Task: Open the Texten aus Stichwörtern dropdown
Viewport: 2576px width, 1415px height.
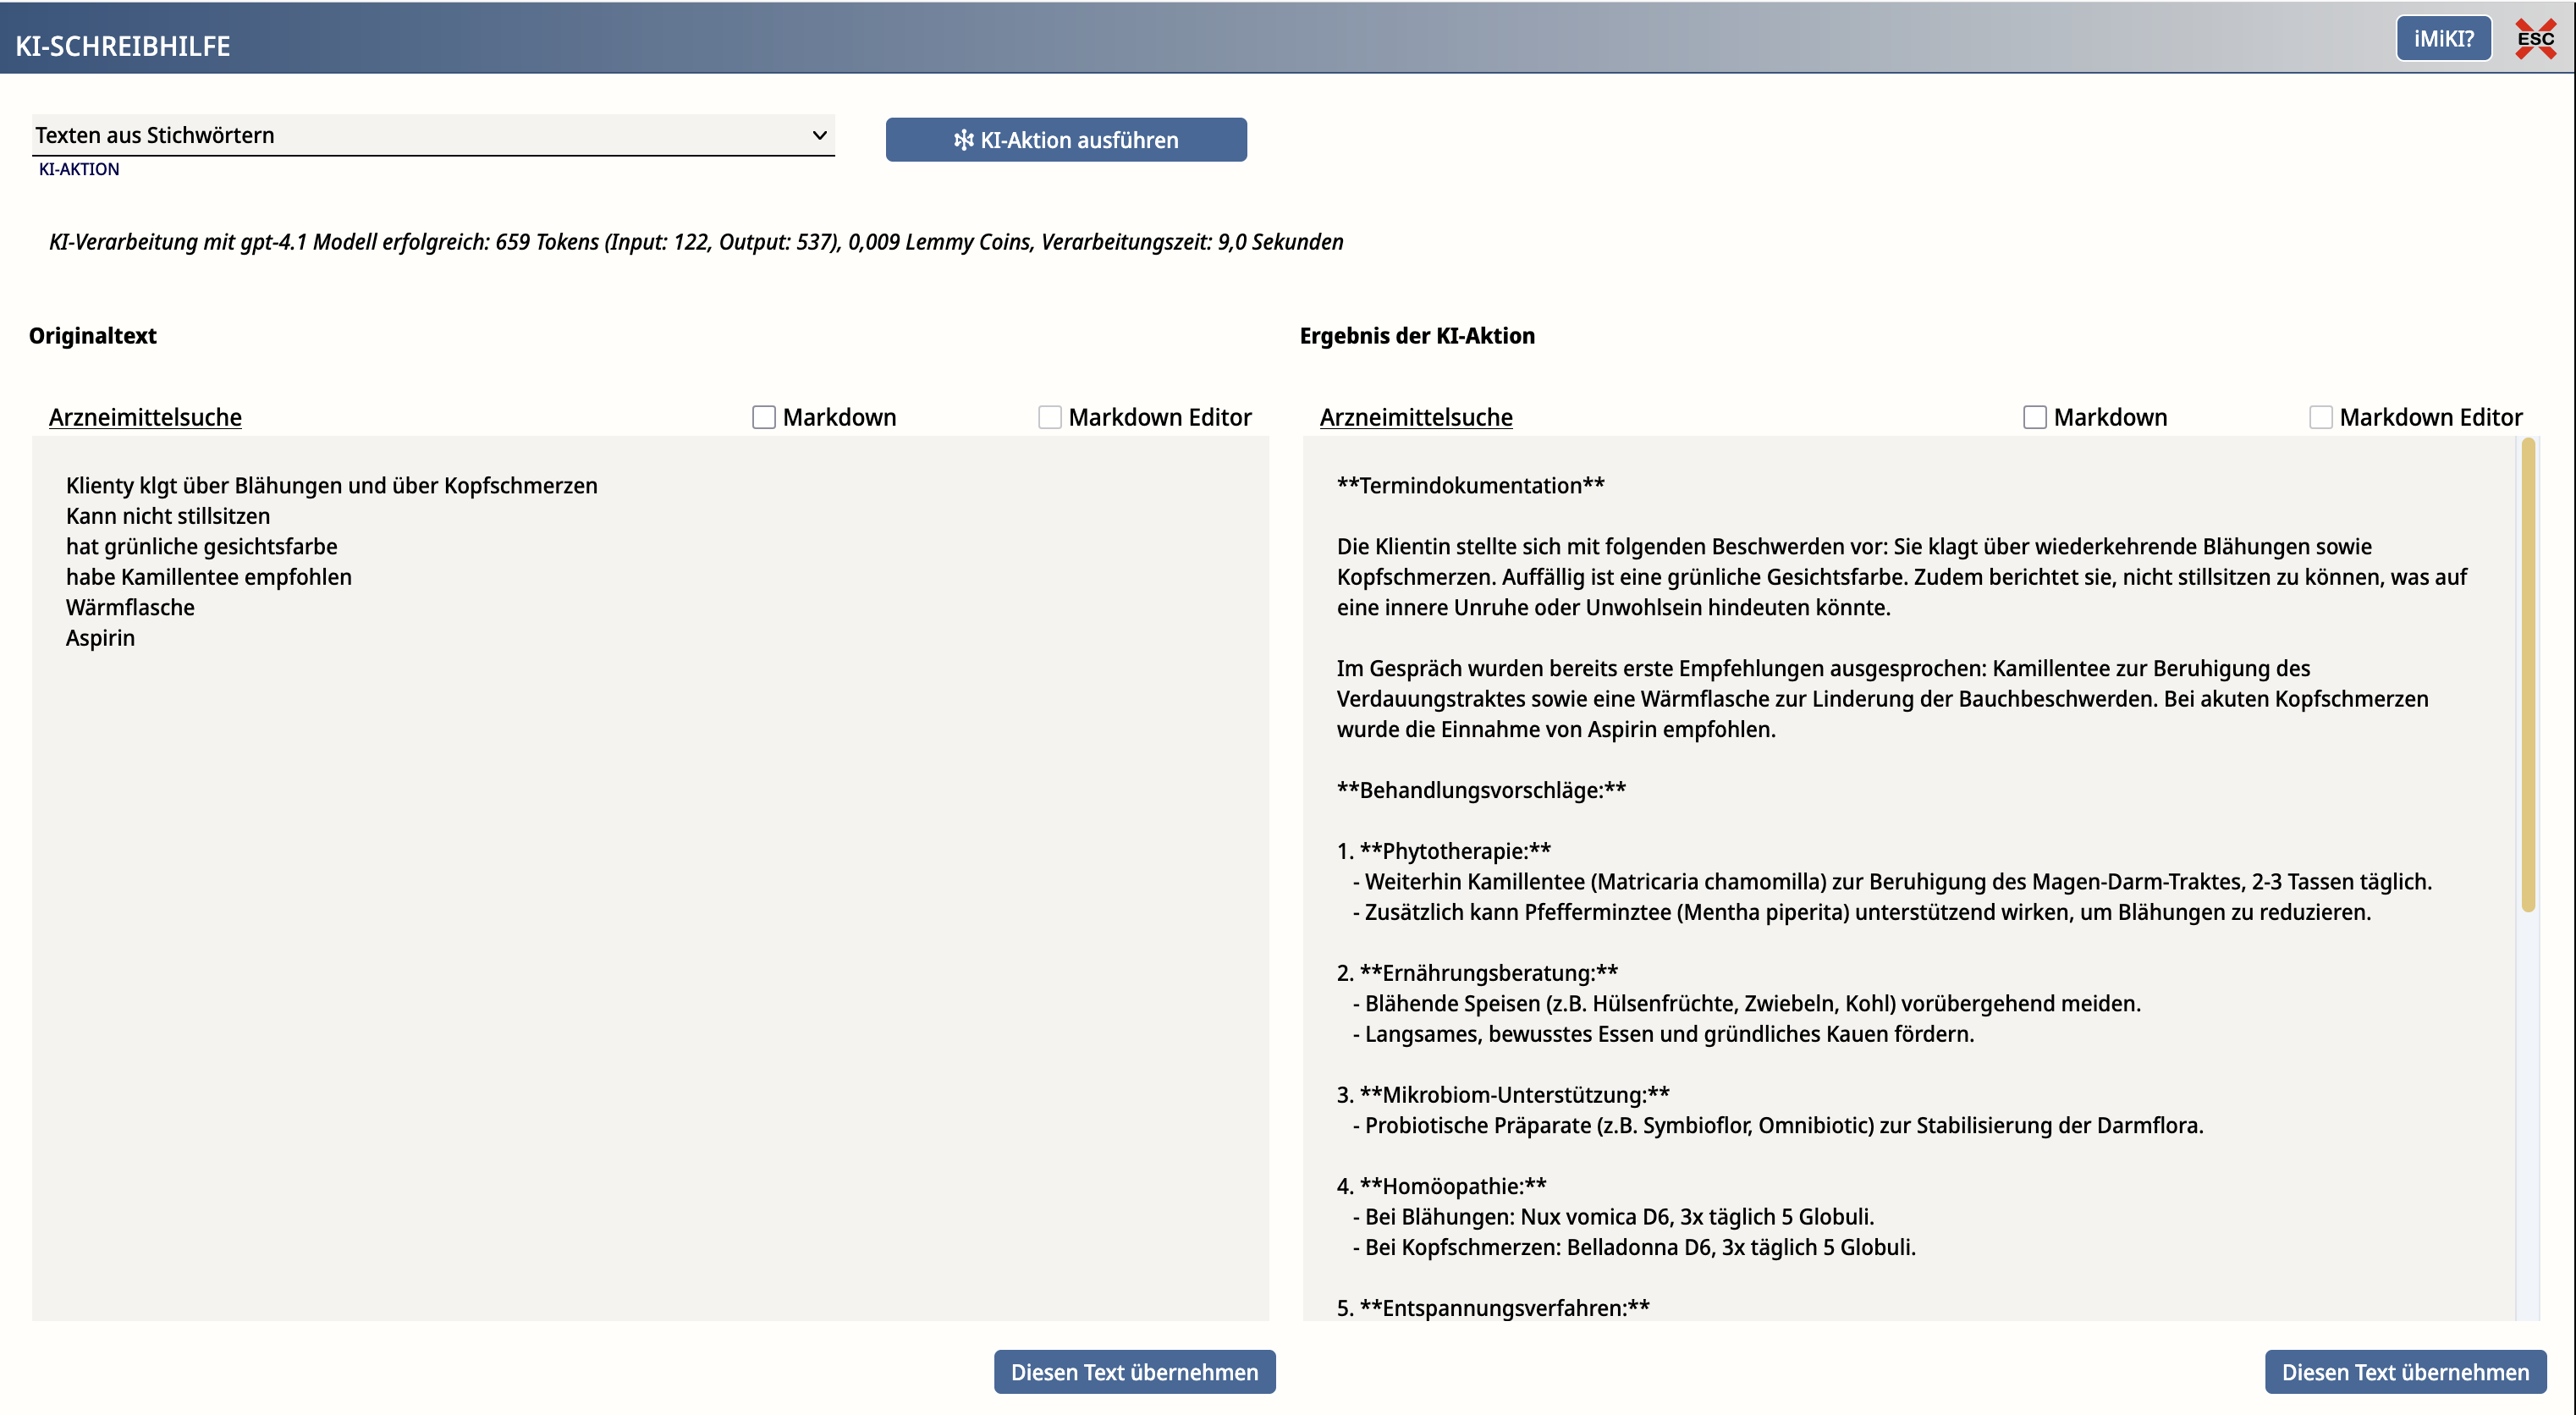Action: pos(433,135)
